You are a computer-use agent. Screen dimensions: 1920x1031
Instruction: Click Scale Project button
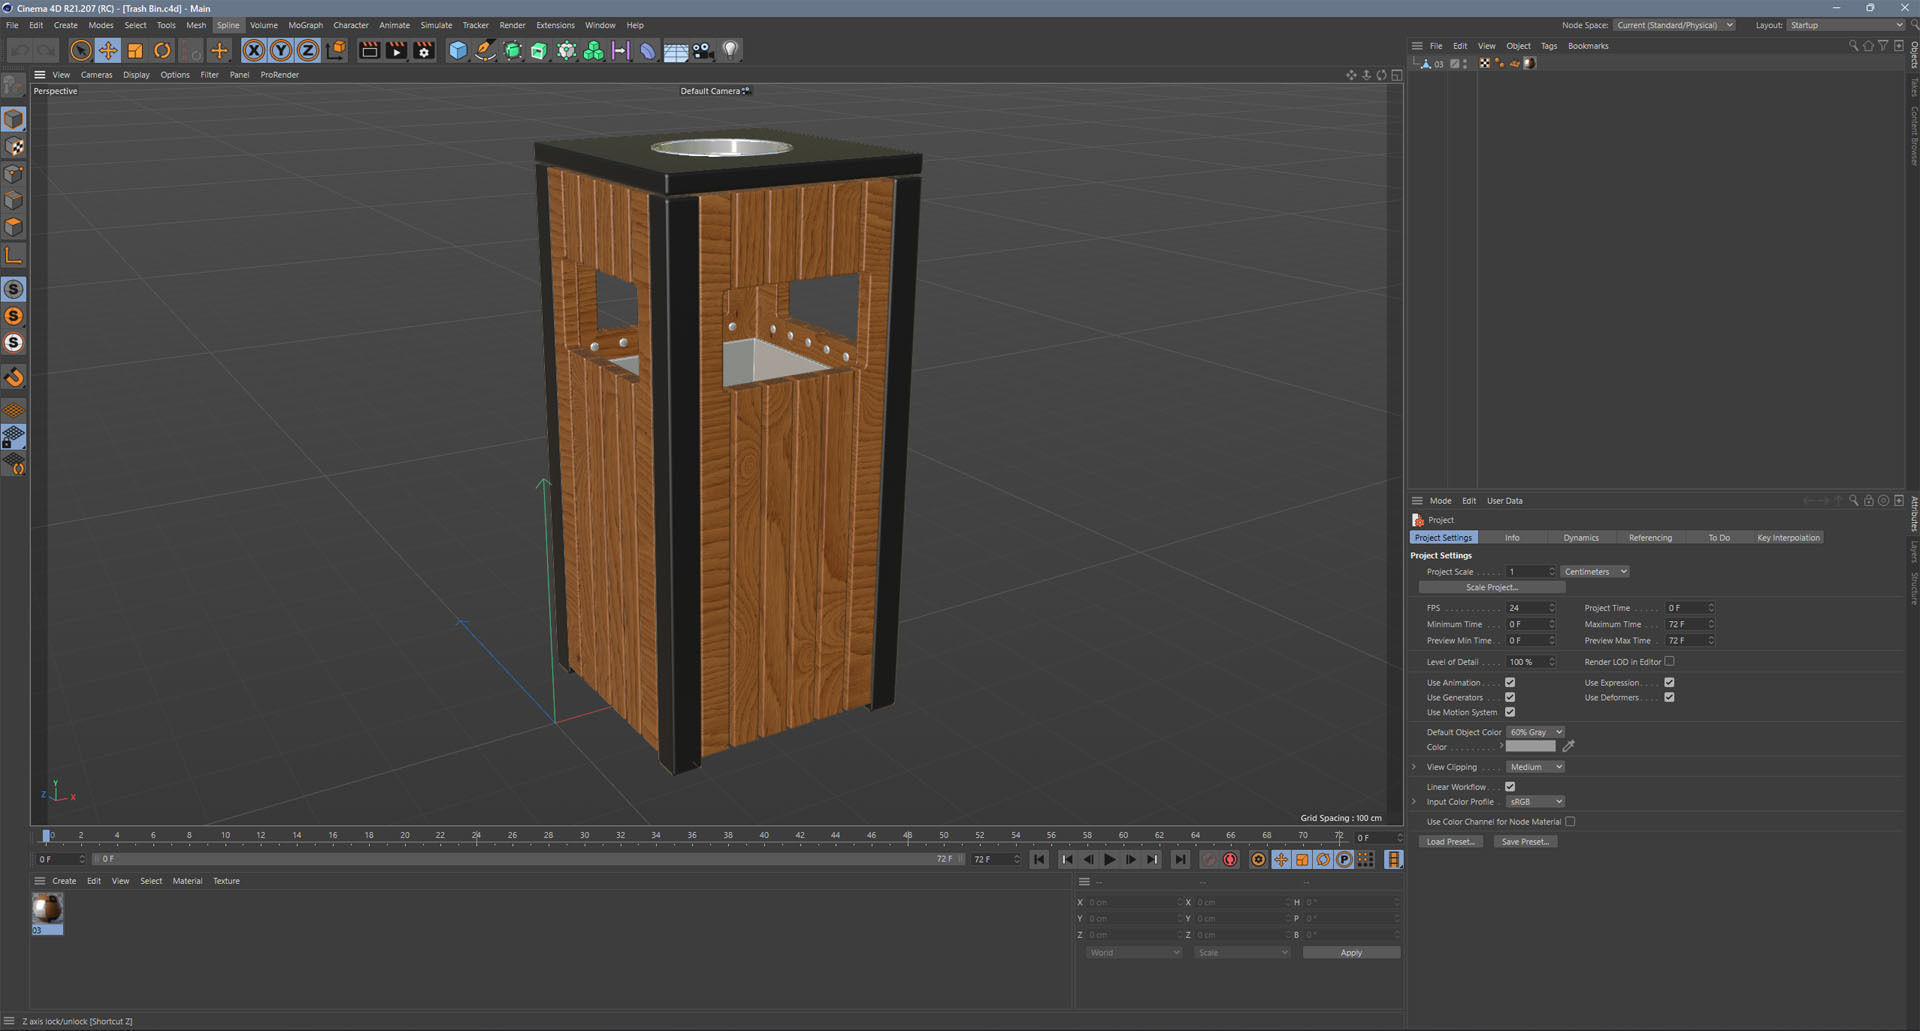point(1491,587)
